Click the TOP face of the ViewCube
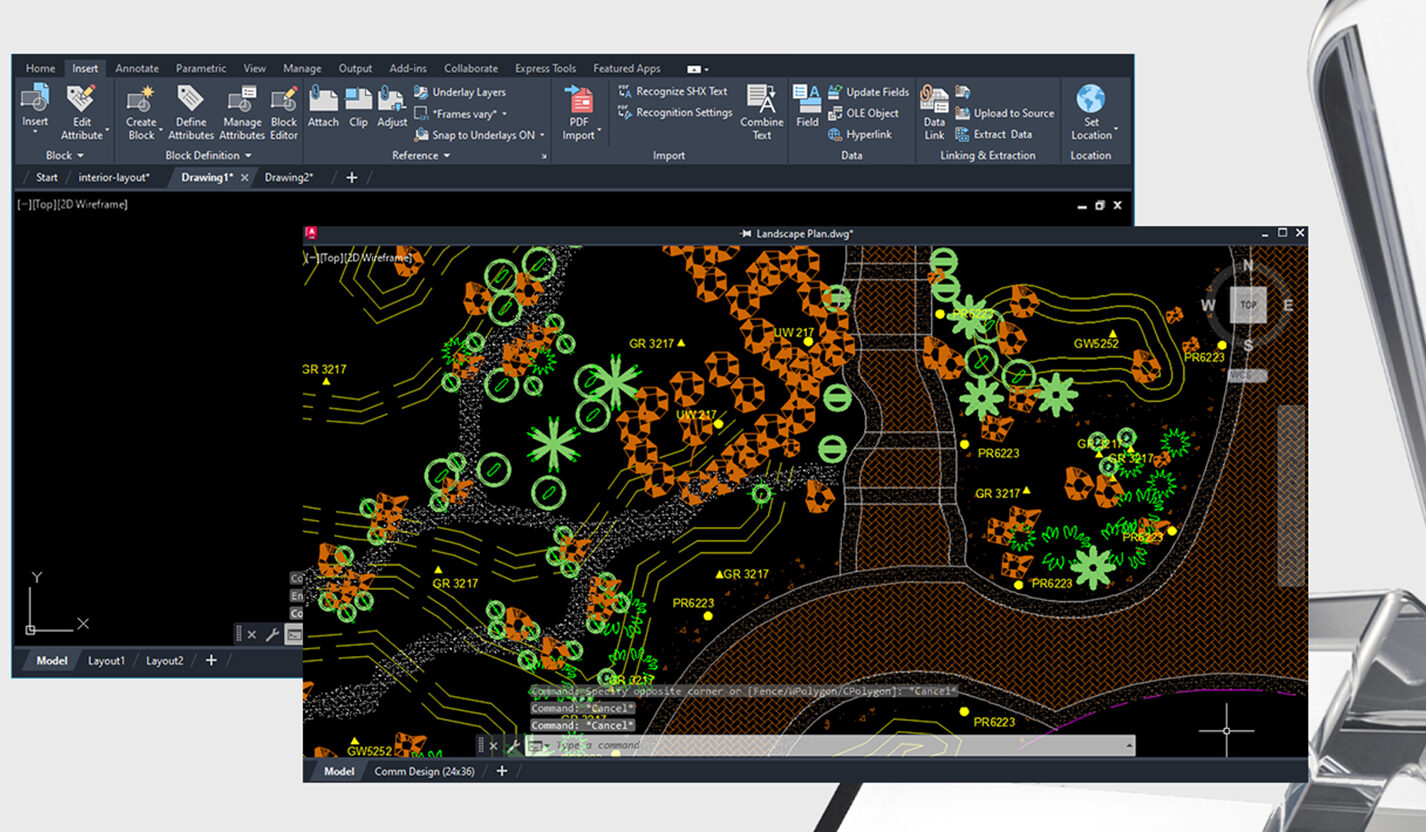Viewport: 1426px width, 832px height. click(x=1248, y=305)
